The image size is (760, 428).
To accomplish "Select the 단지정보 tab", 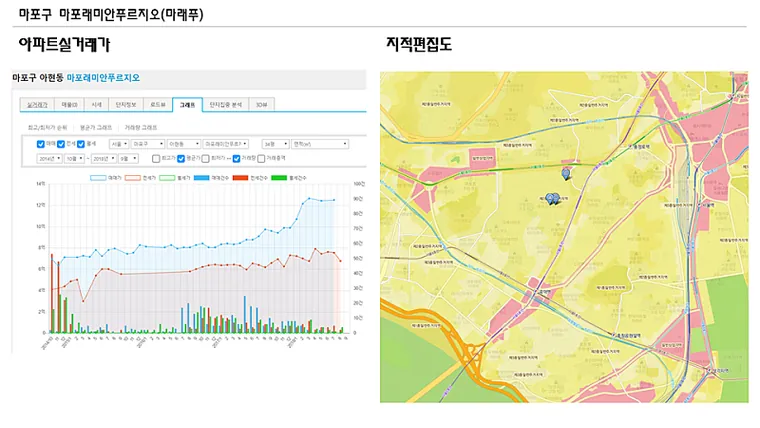I will [x=126, y=105].
